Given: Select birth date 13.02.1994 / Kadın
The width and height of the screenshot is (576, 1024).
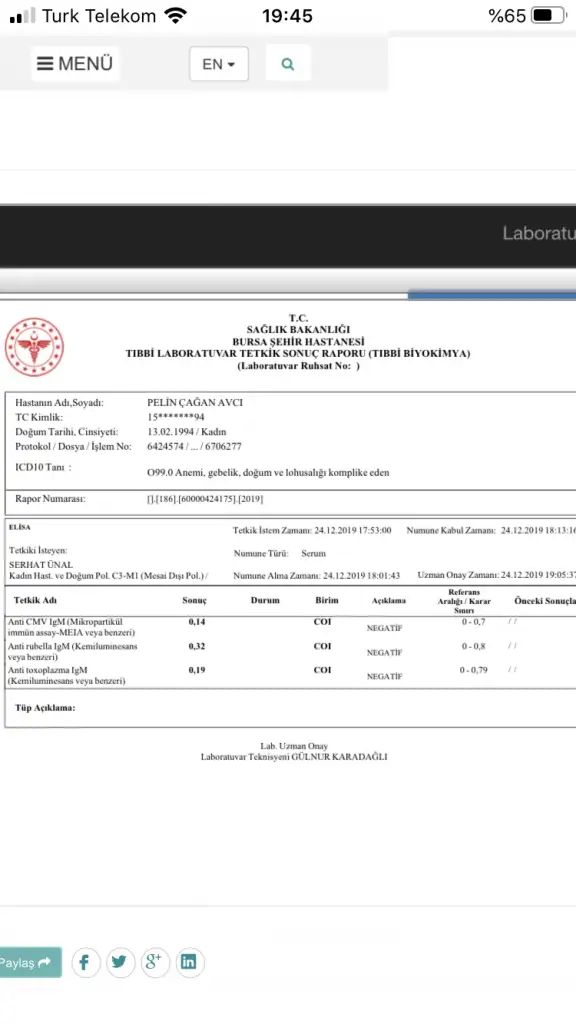Looking at the screenshot, I should coord(187,432).
